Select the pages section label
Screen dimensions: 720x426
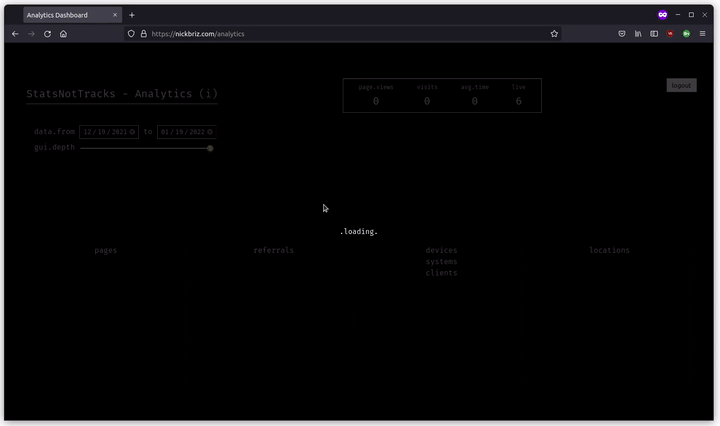click(106, 250)
